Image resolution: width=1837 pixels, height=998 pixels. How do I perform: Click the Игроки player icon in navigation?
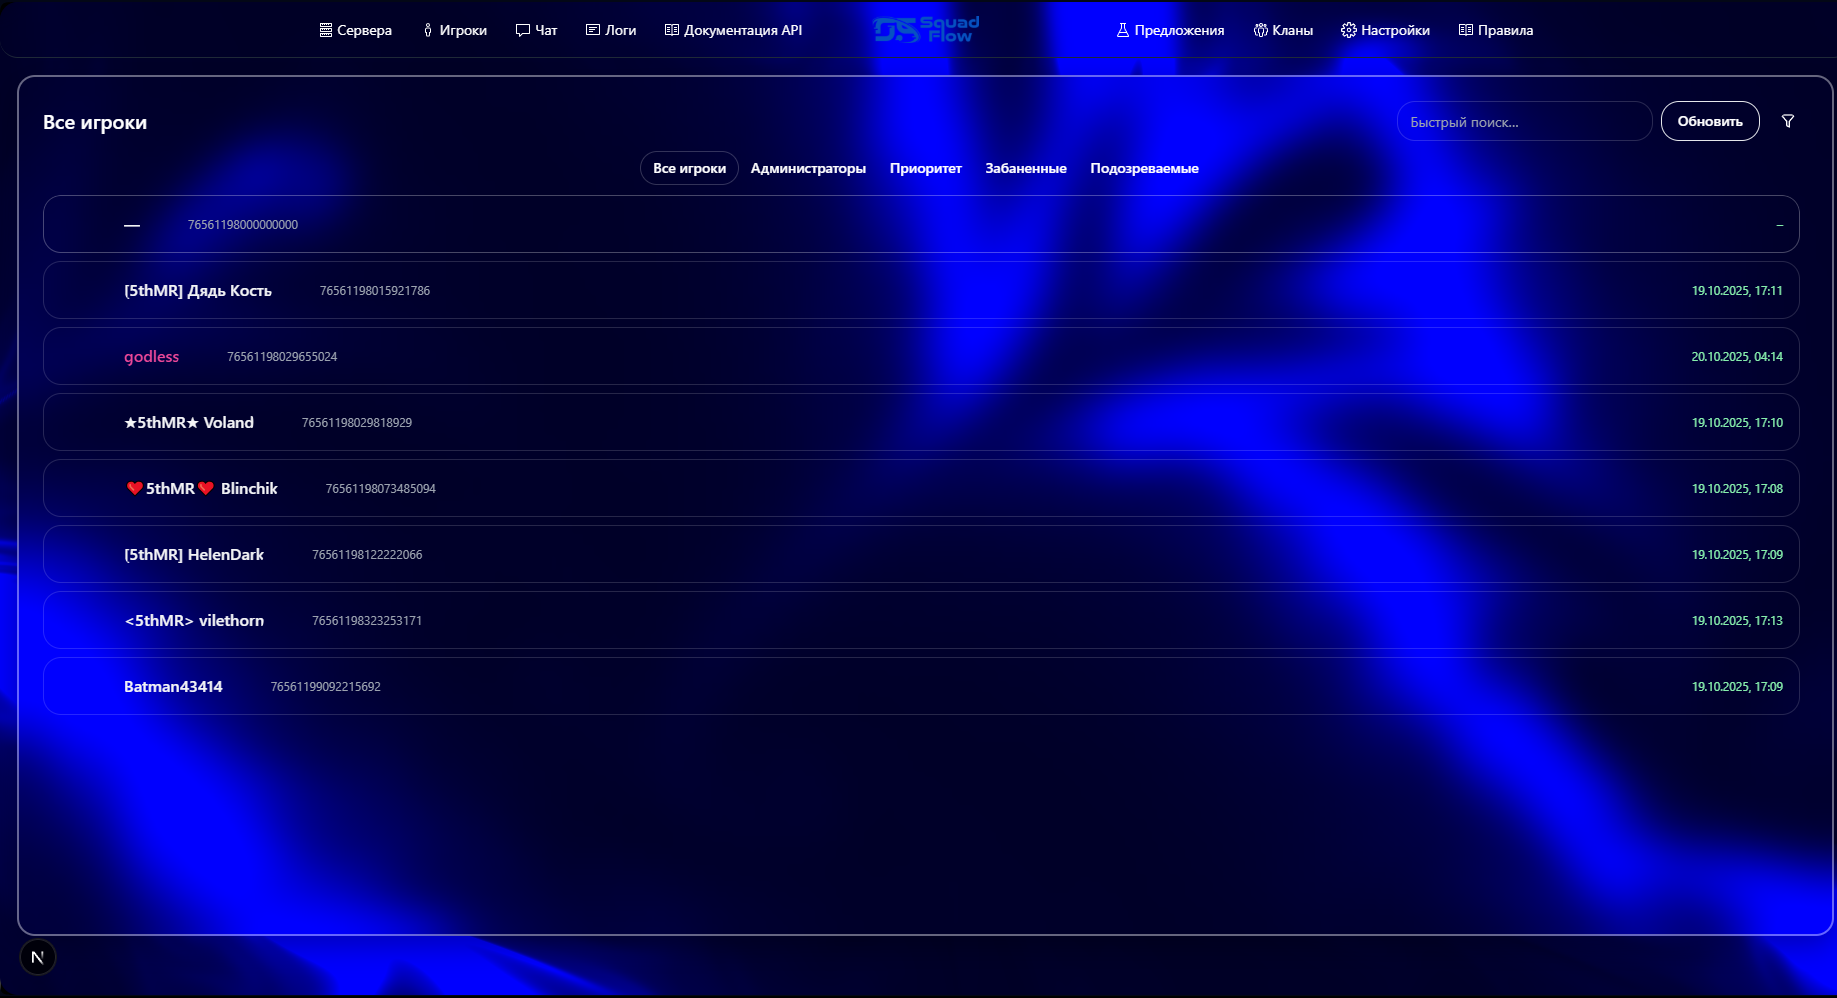pyautogui.click(x=428, y=30)
